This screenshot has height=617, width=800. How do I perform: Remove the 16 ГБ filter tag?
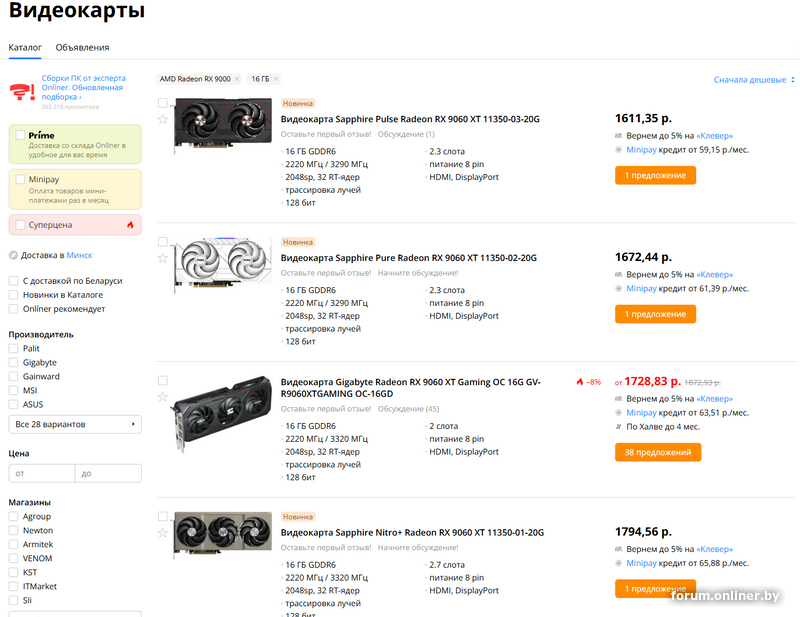[x=276, y=79]
